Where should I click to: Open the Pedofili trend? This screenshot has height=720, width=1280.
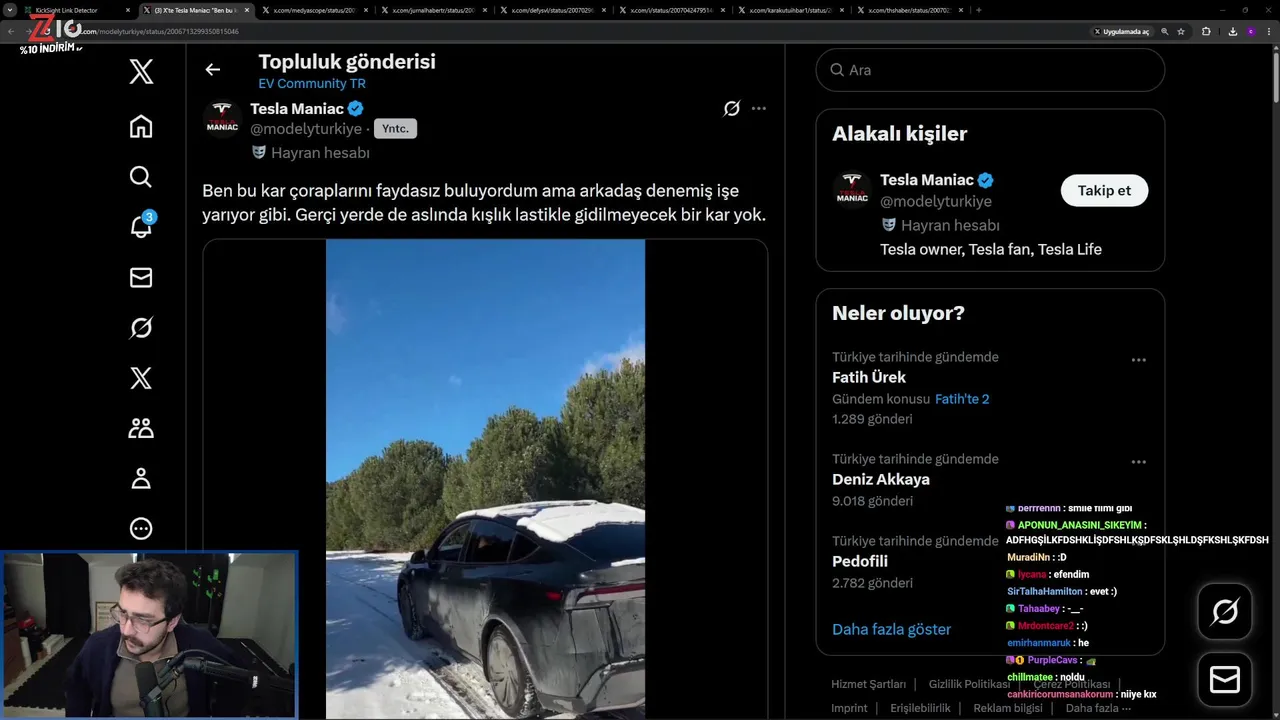coord(860,561)
